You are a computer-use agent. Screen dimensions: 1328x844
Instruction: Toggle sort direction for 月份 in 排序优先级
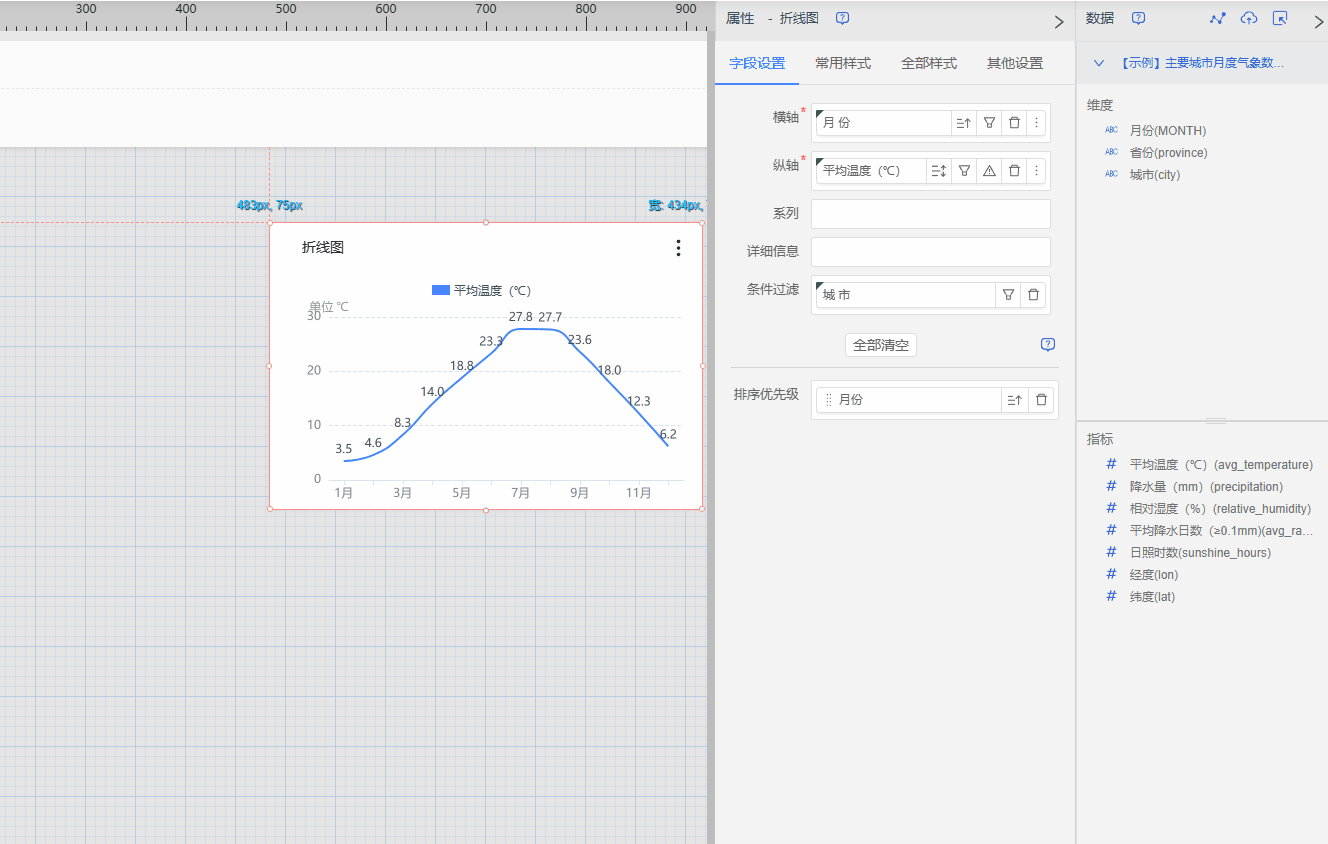pos(1014,400)
